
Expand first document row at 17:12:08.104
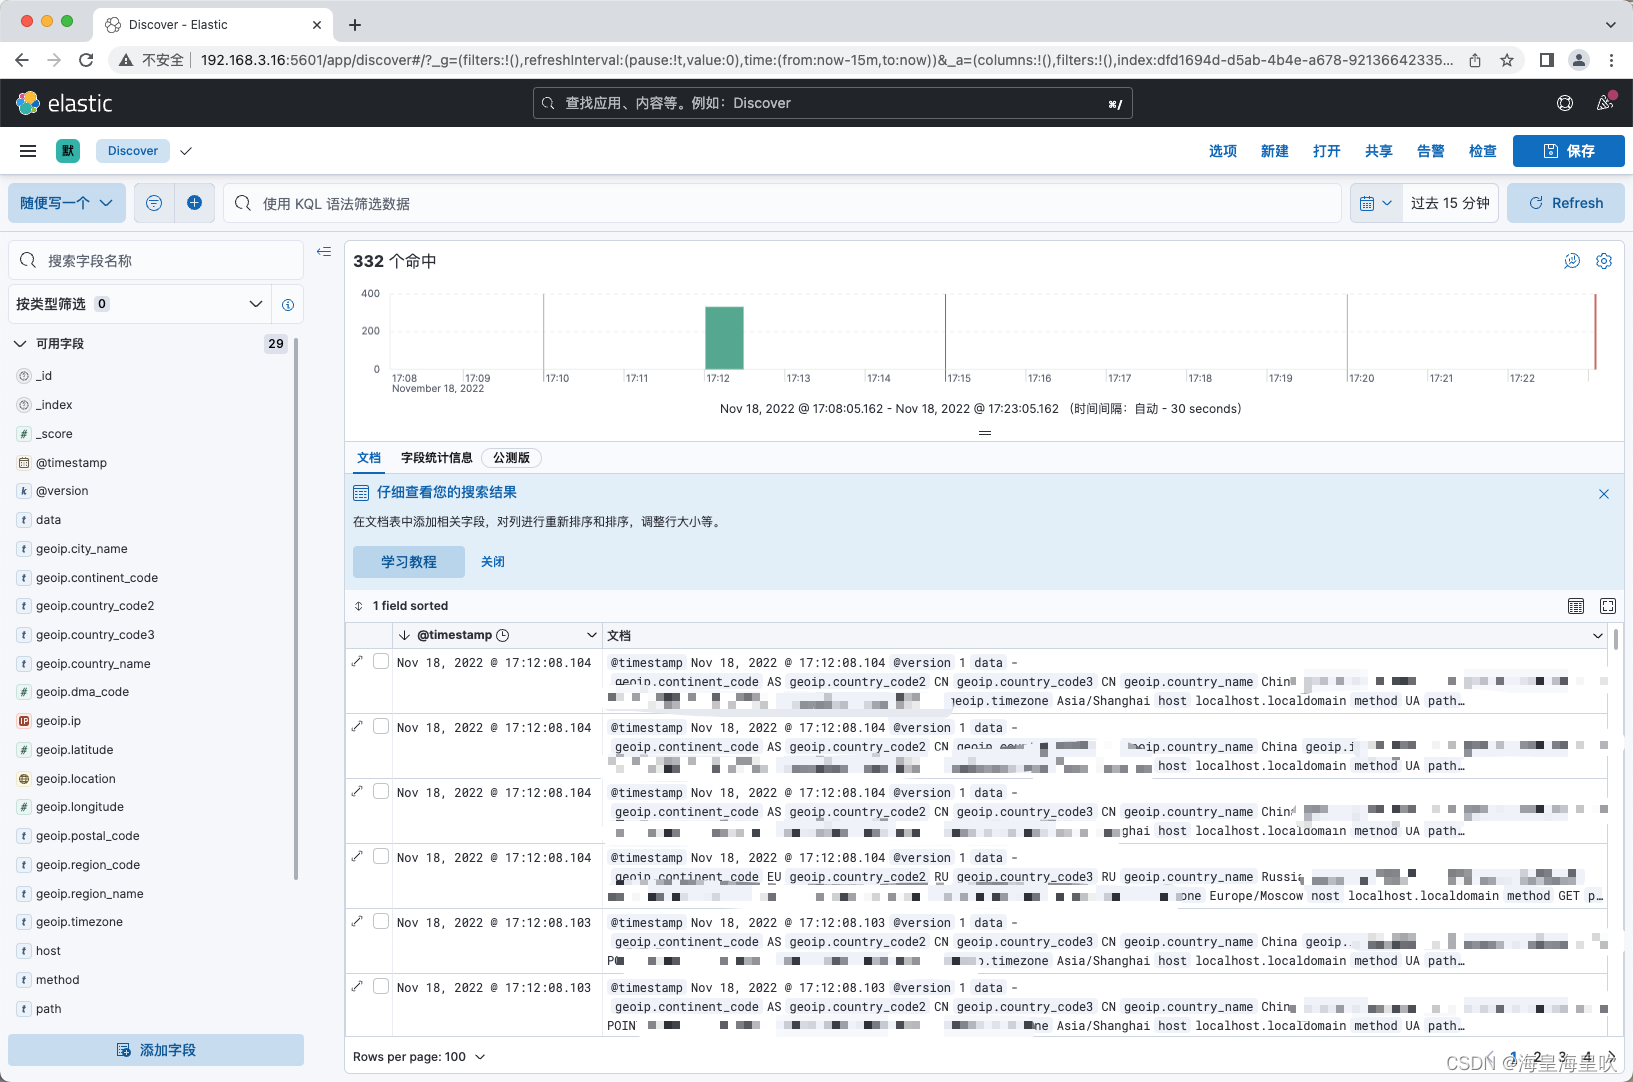pos(357,661)
